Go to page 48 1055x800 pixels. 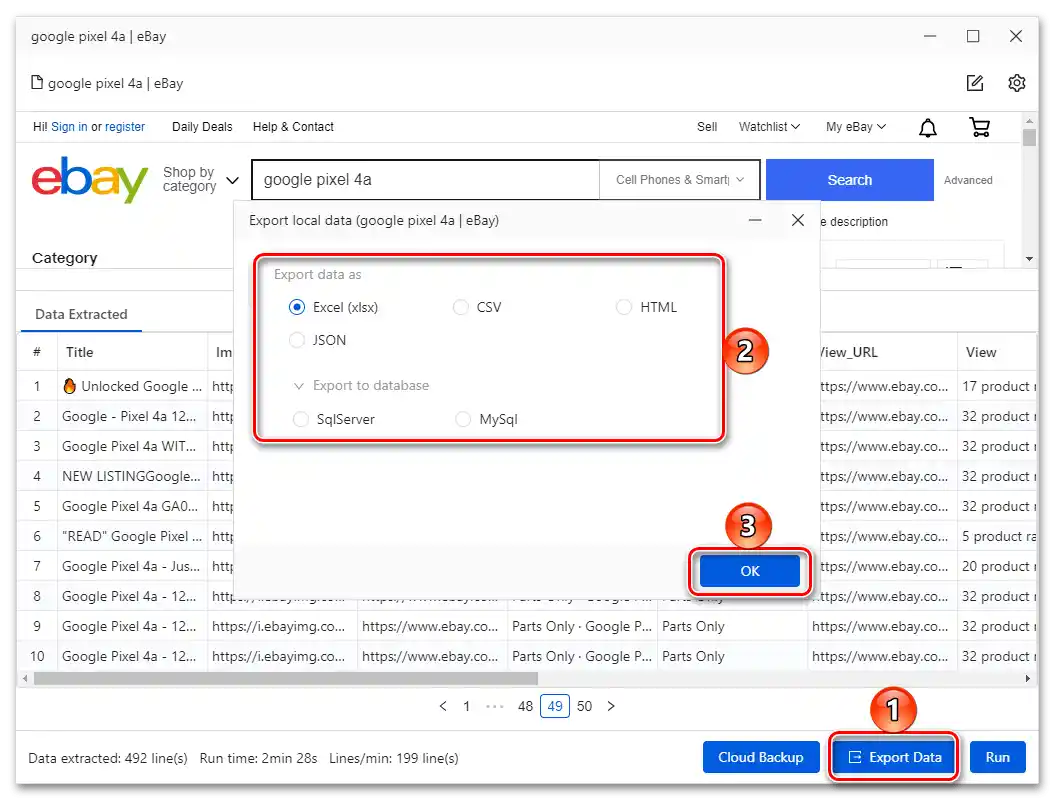525,706
